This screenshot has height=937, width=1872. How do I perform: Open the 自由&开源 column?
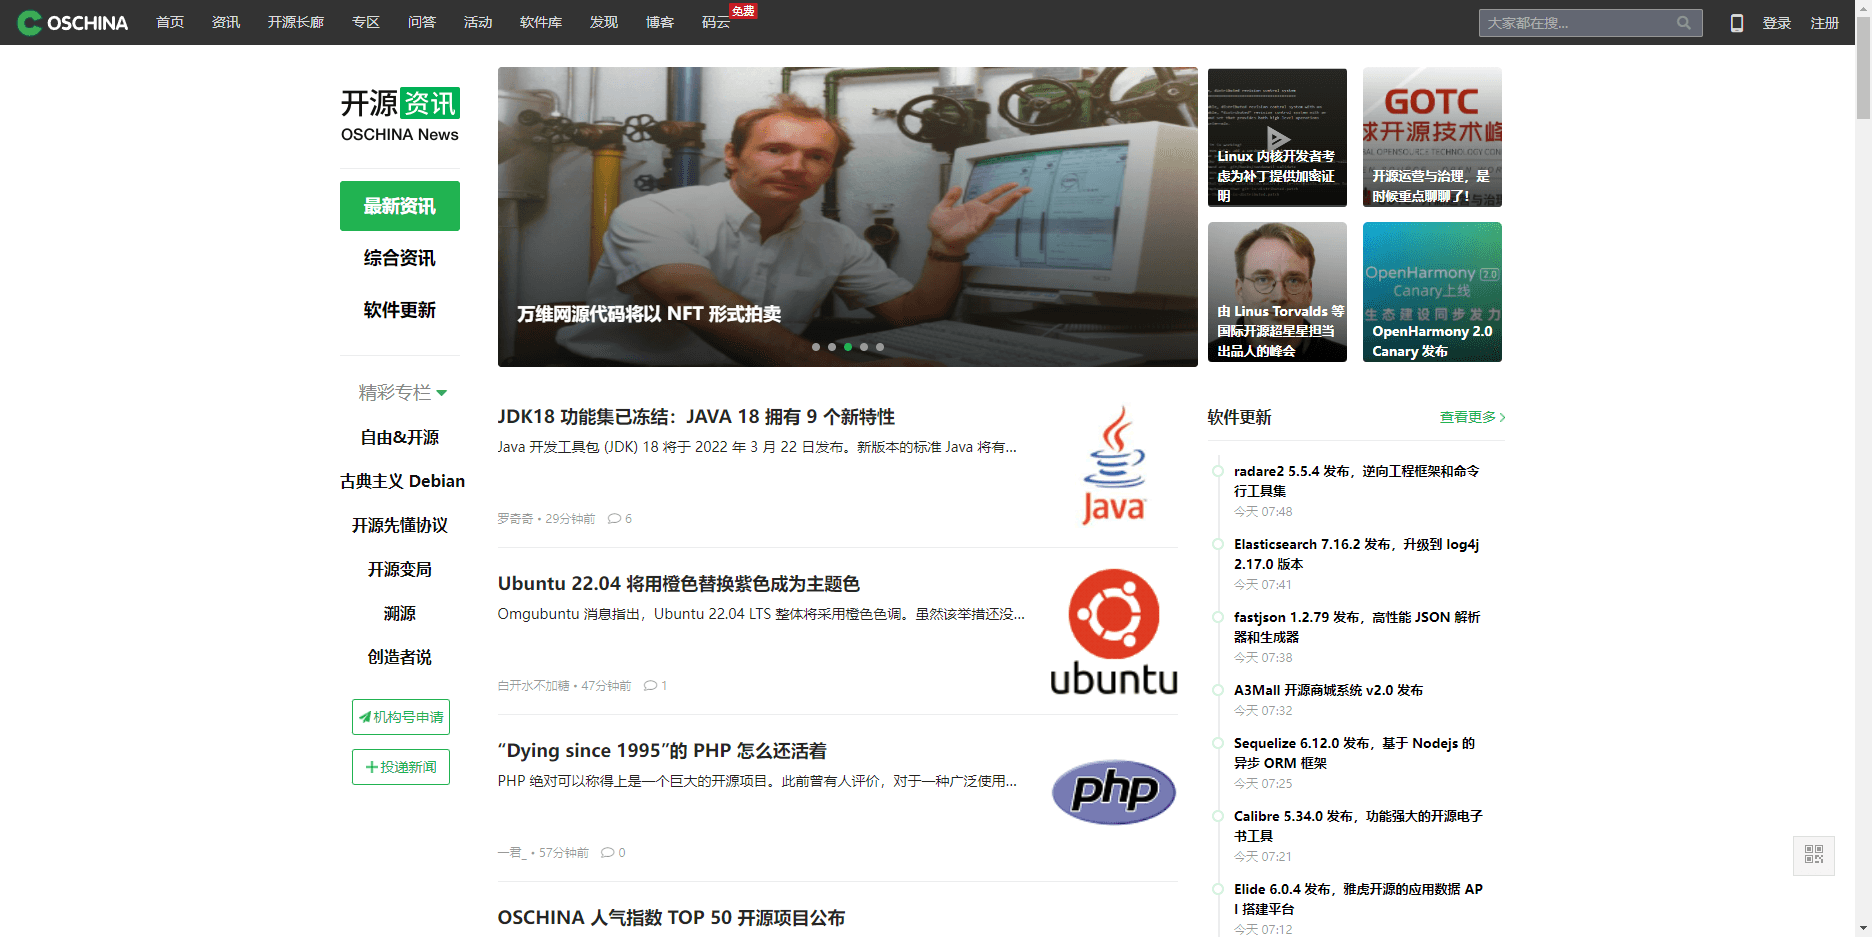400,437
